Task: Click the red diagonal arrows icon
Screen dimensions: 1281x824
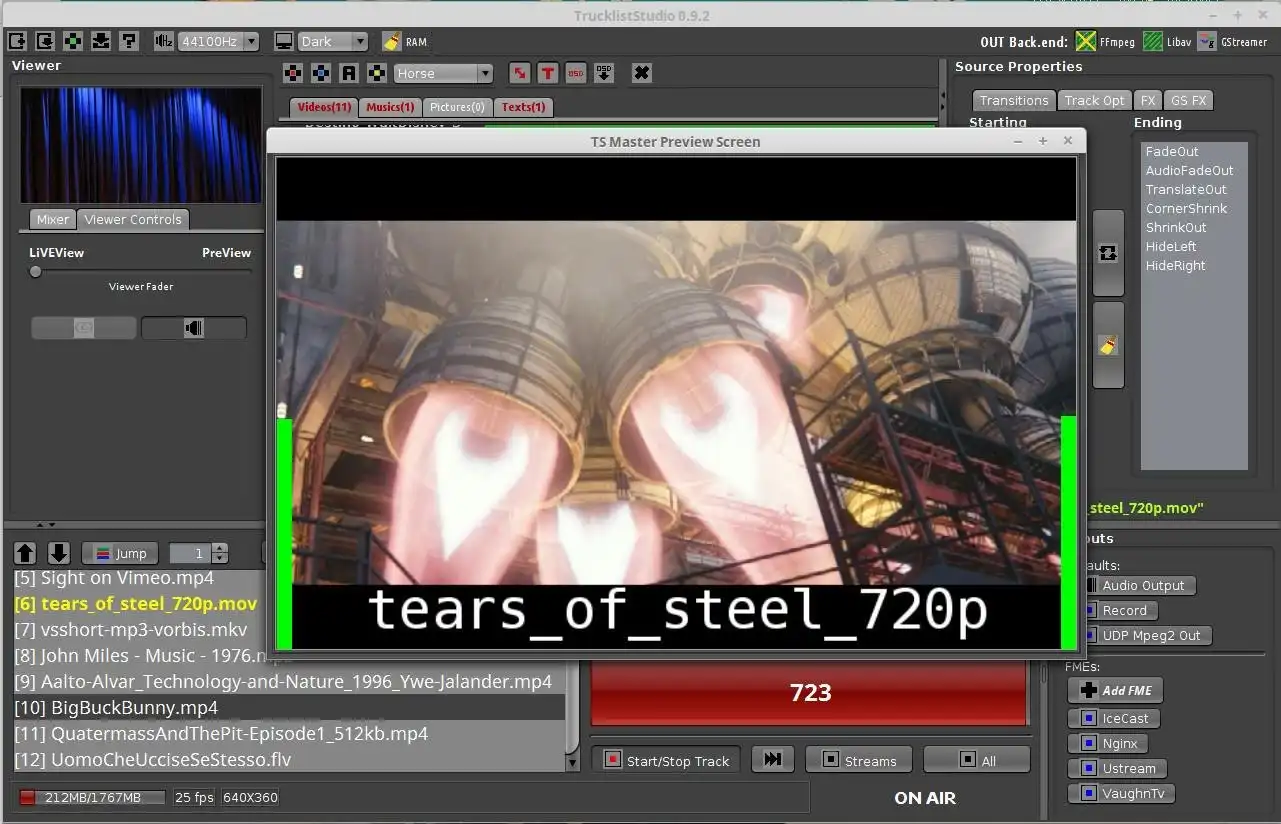Action: (x=519, y=73)
